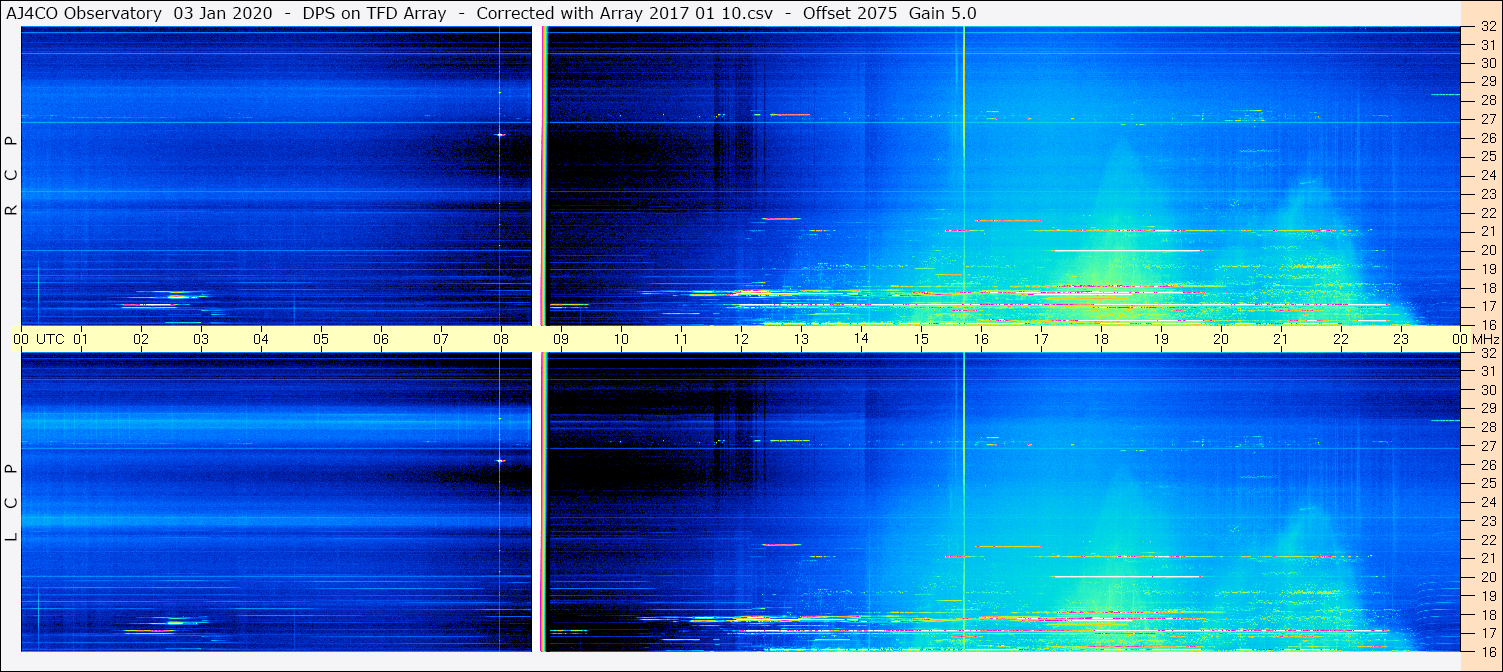Click the "R C P" panel label

[x=12, y=176]
